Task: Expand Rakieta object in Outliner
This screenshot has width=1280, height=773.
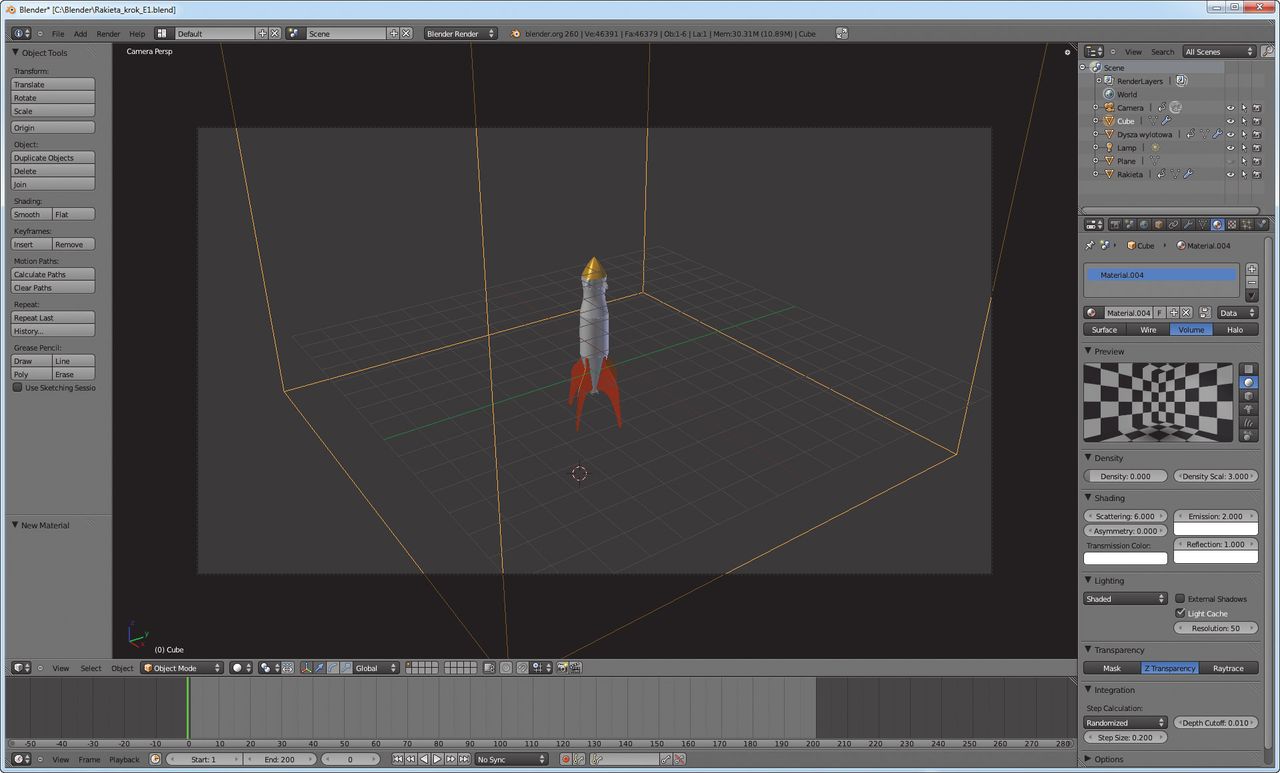Action: [1096, 174]
